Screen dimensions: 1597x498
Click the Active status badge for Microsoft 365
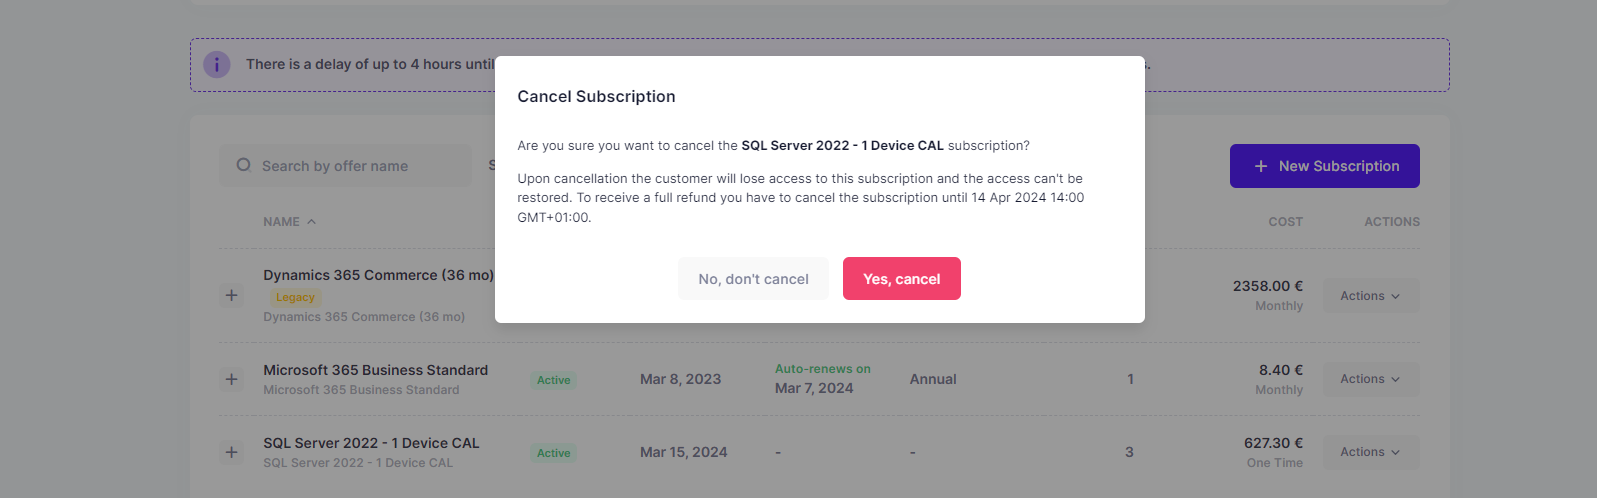point(553,380)
